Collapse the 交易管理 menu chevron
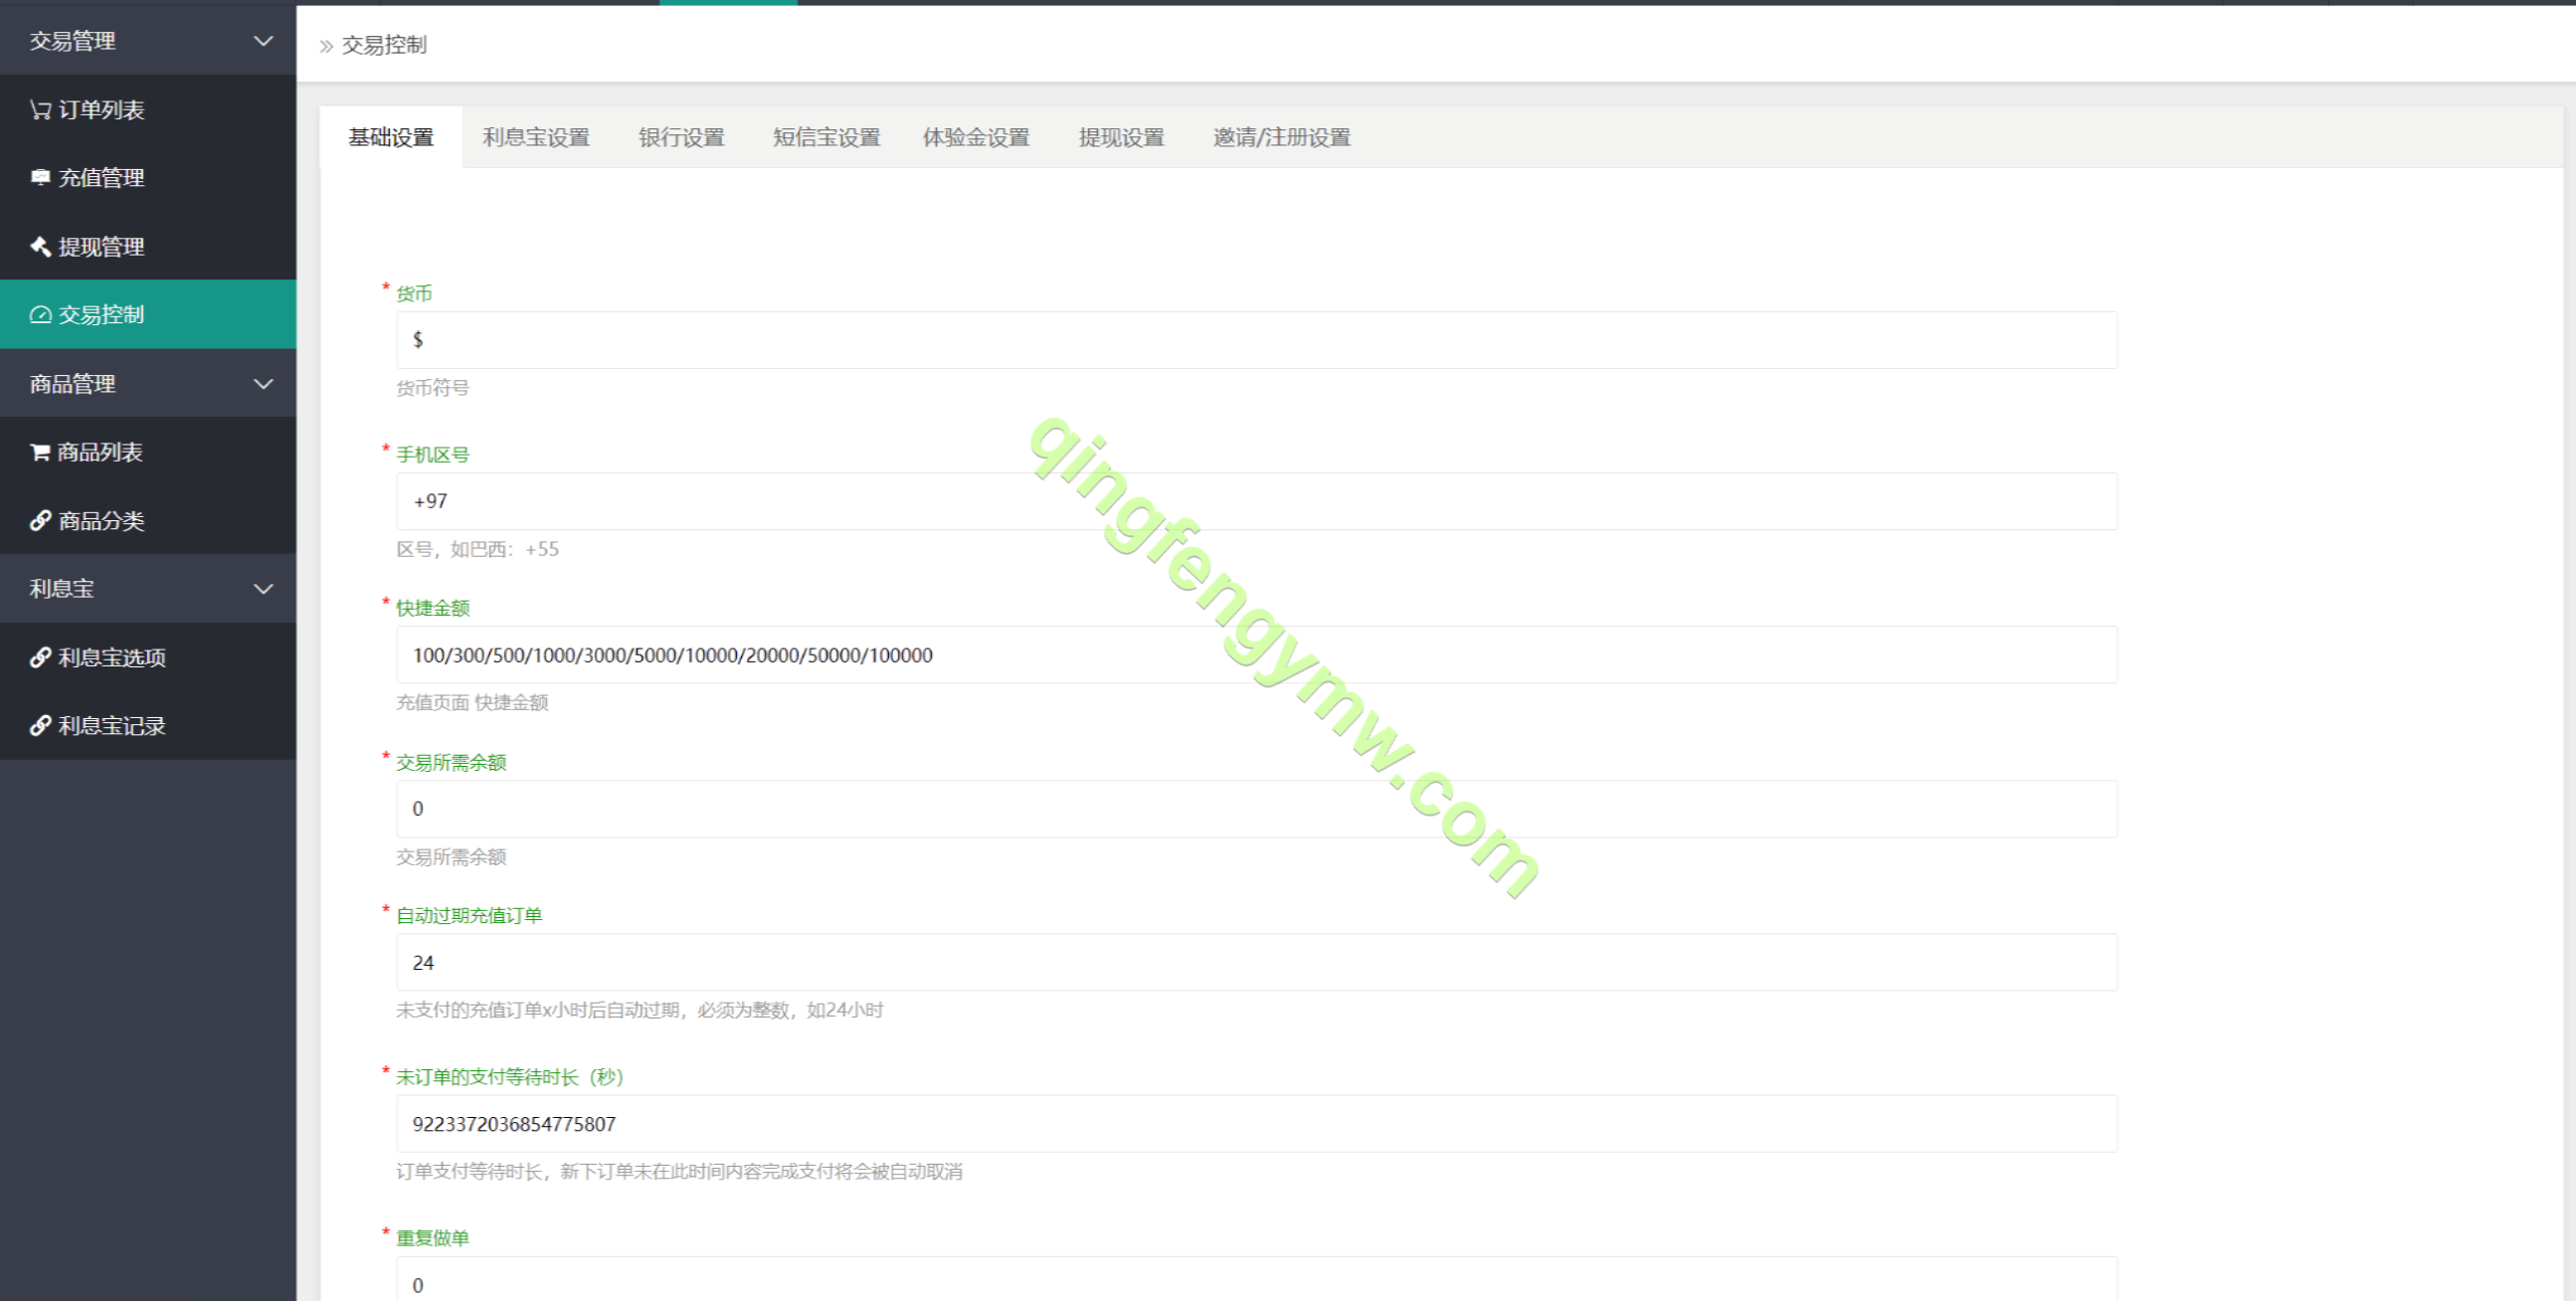 click(x=263, y=41)
